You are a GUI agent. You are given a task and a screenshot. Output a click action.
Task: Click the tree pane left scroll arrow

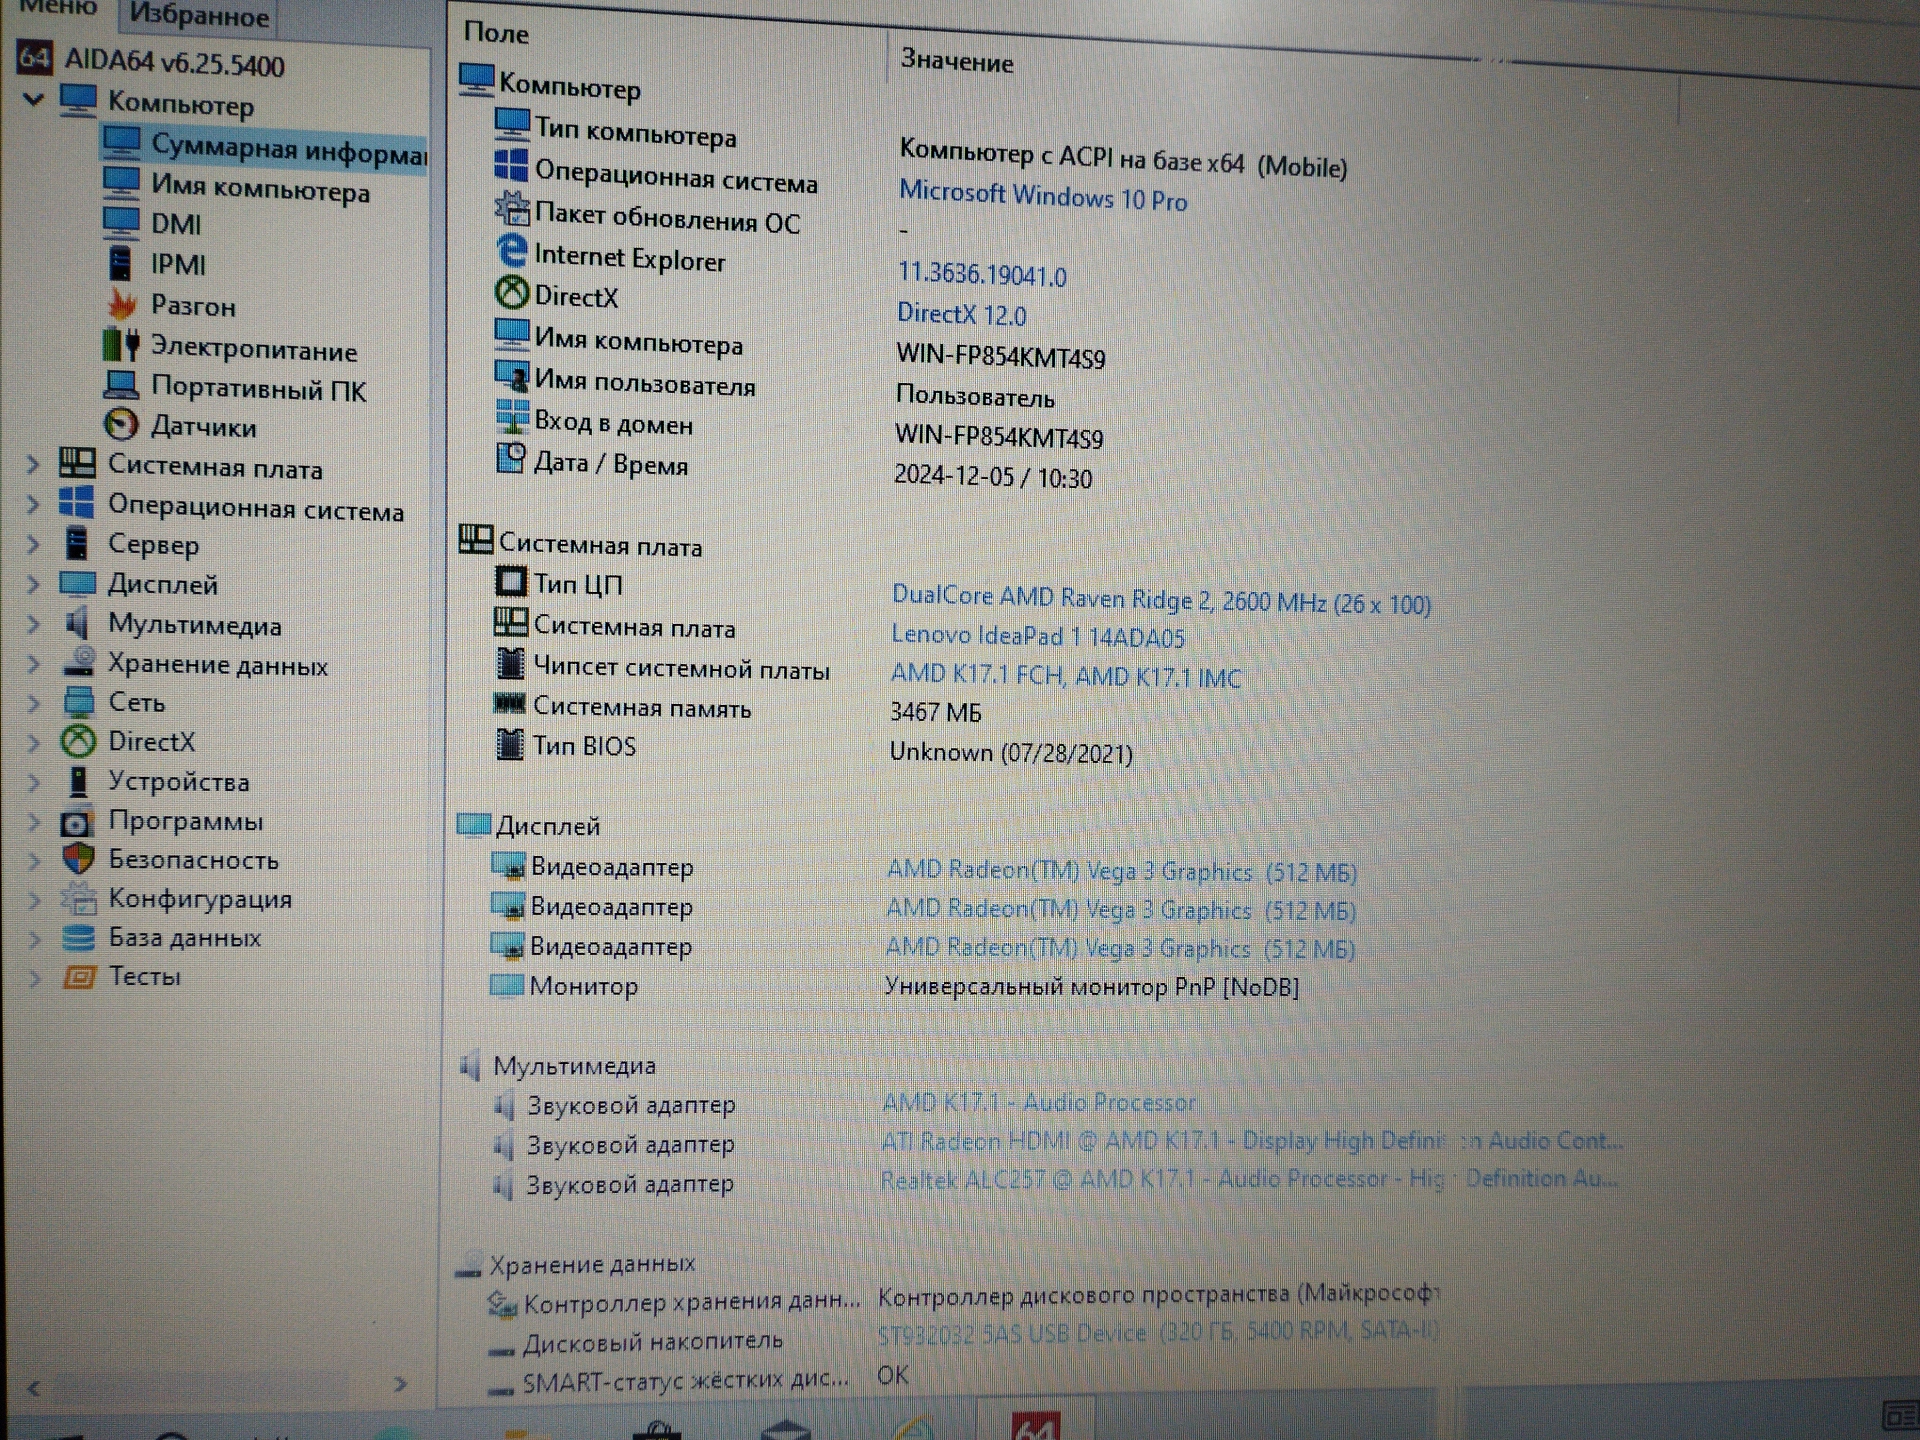[34, 1388]
